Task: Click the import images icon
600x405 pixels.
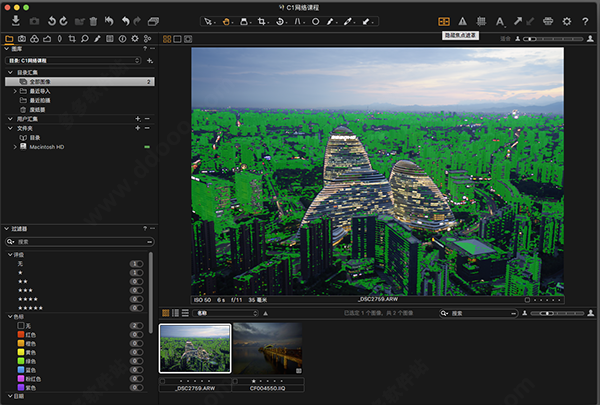Action: click(16, 20)
